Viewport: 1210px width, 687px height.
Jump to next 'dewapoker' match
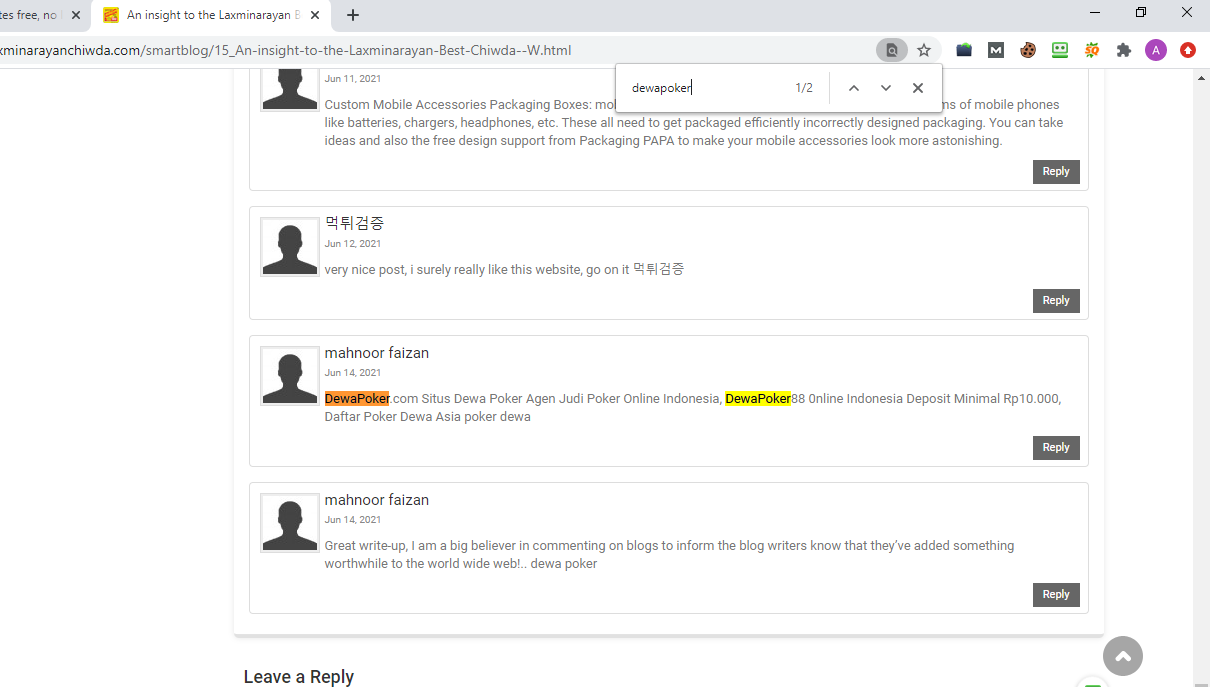coord(885,87)
